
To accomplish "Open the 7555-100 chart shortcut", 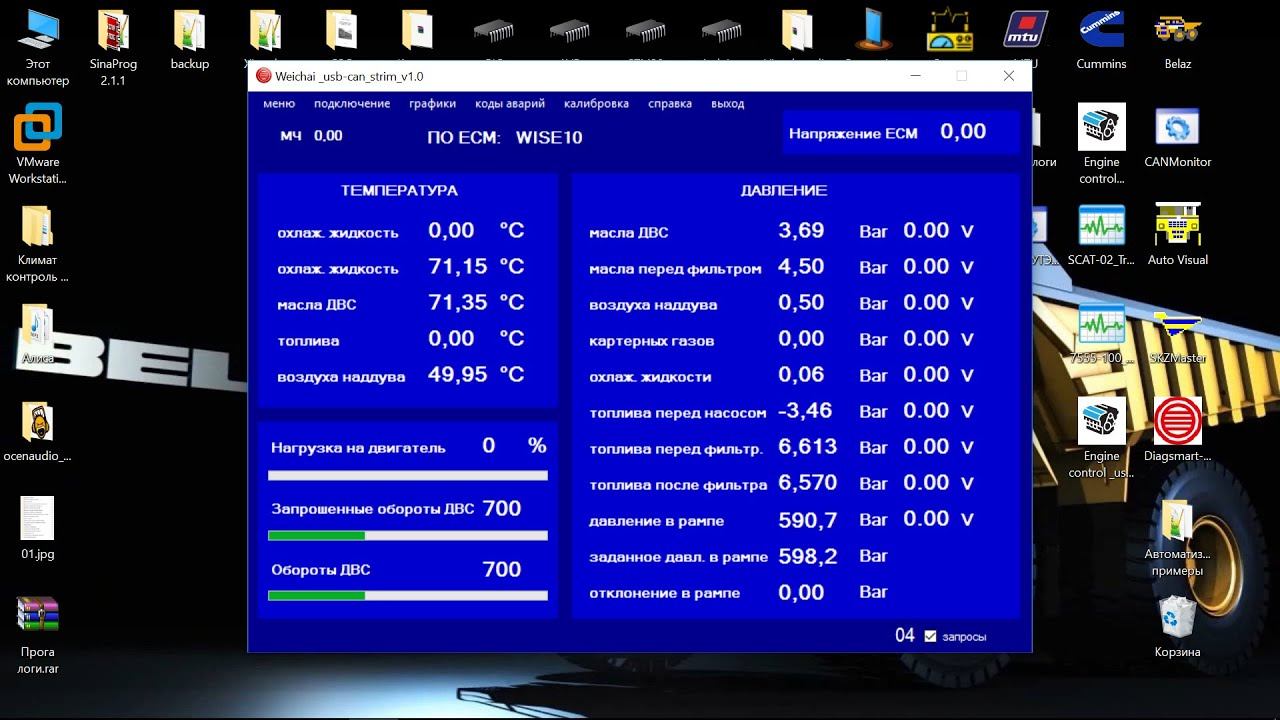I will 1101,334.
